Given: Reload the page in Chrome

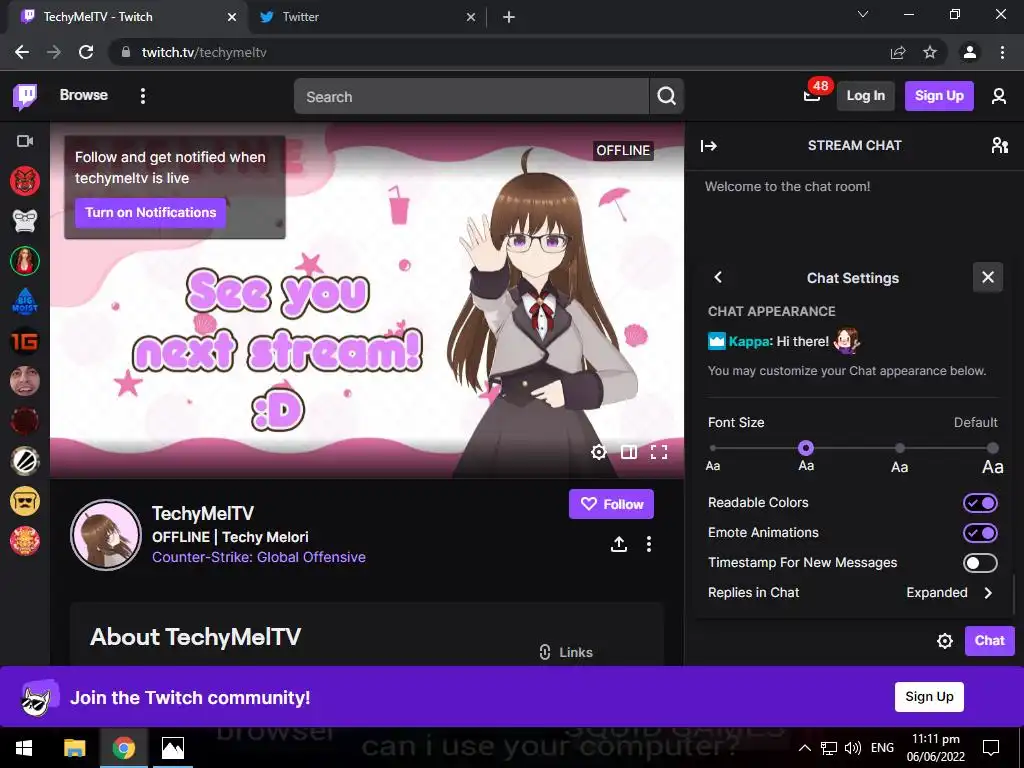Looking at the screenshot, I should pyautogui.click(x=86, y=52).
